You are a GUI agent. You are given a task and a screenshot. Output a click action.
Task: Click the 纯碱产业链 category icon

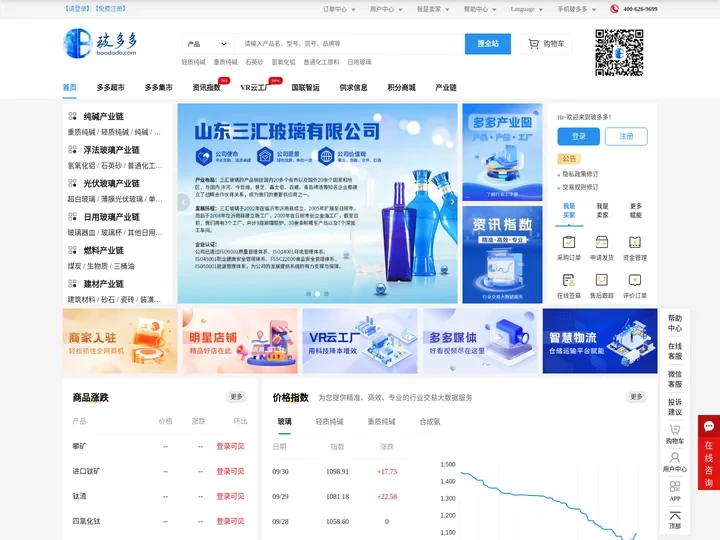click(72, 116)
